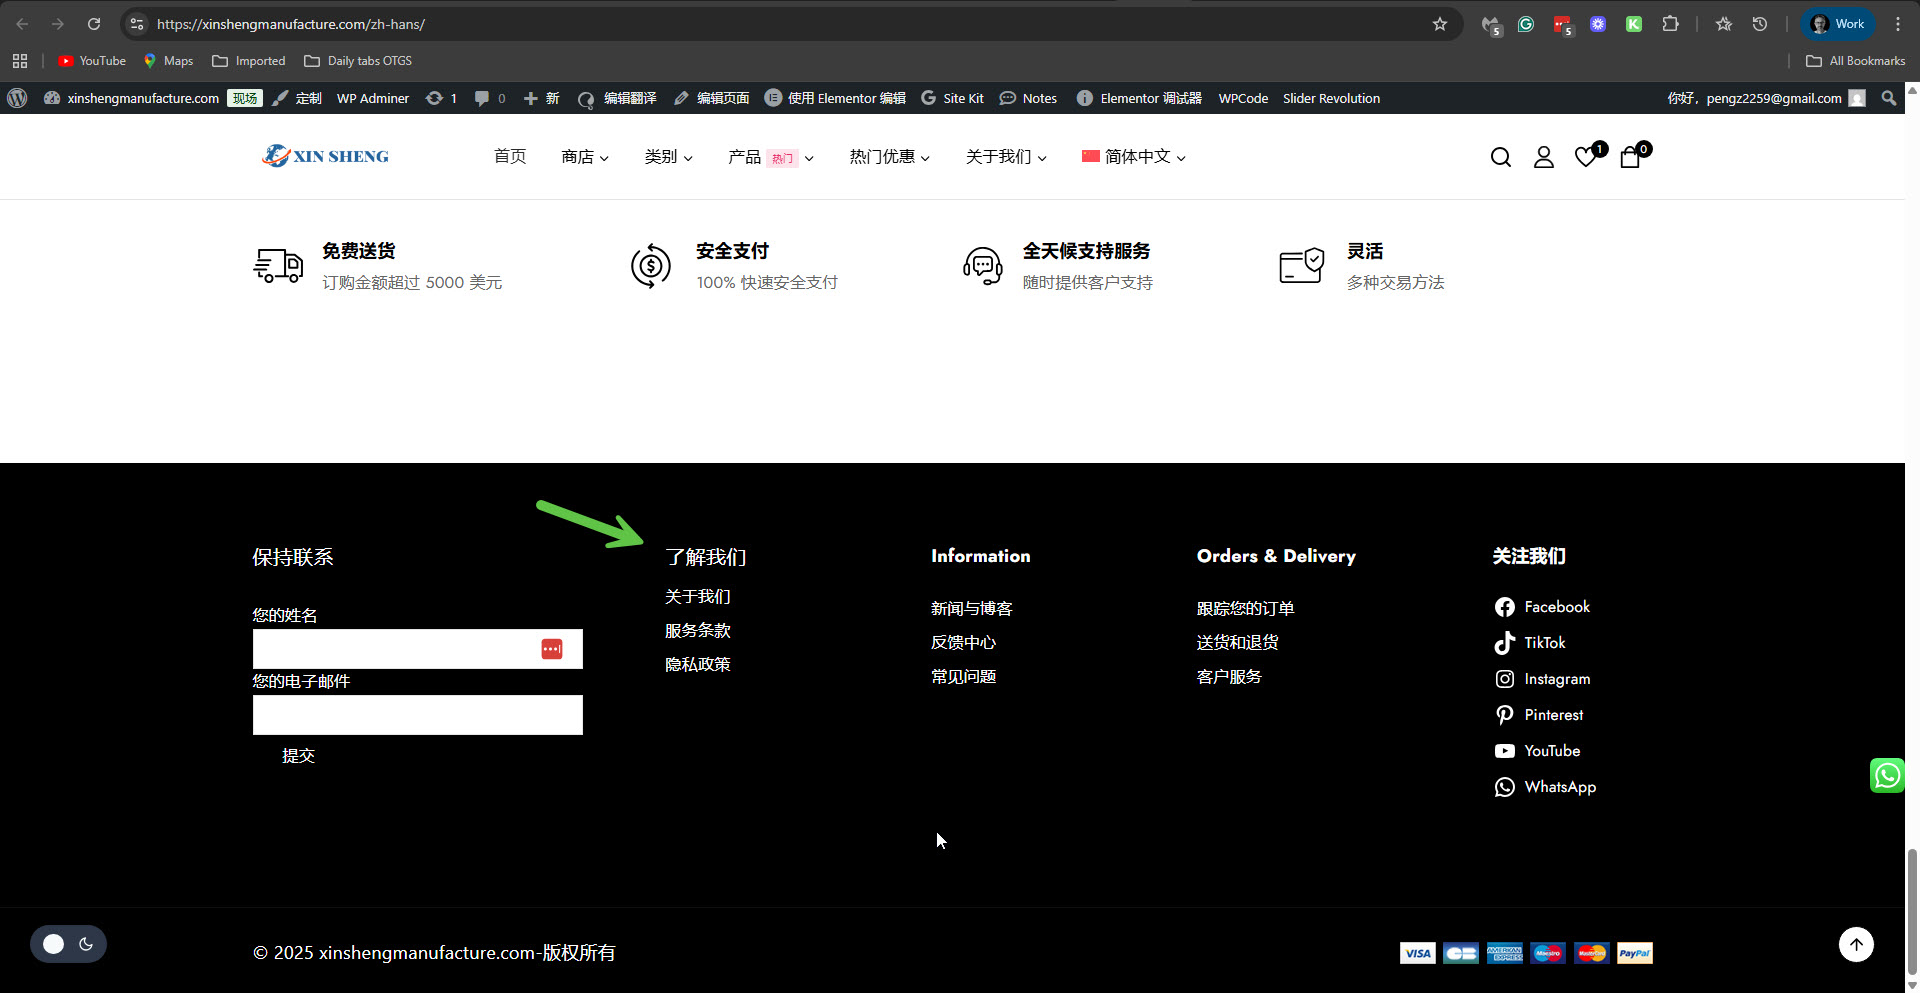Expand the 商店 dropdown menu
The width and height of the screenshot is (1920, 993).
[x=585, y=157]
